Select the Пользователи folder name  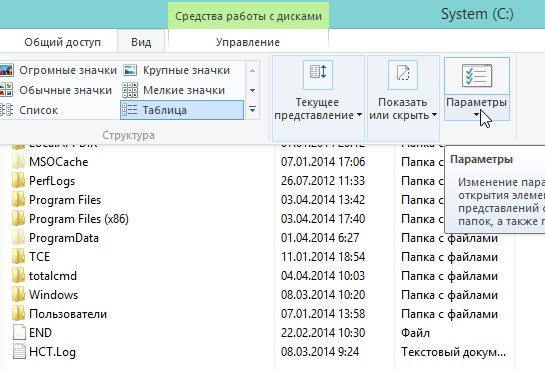68,314
